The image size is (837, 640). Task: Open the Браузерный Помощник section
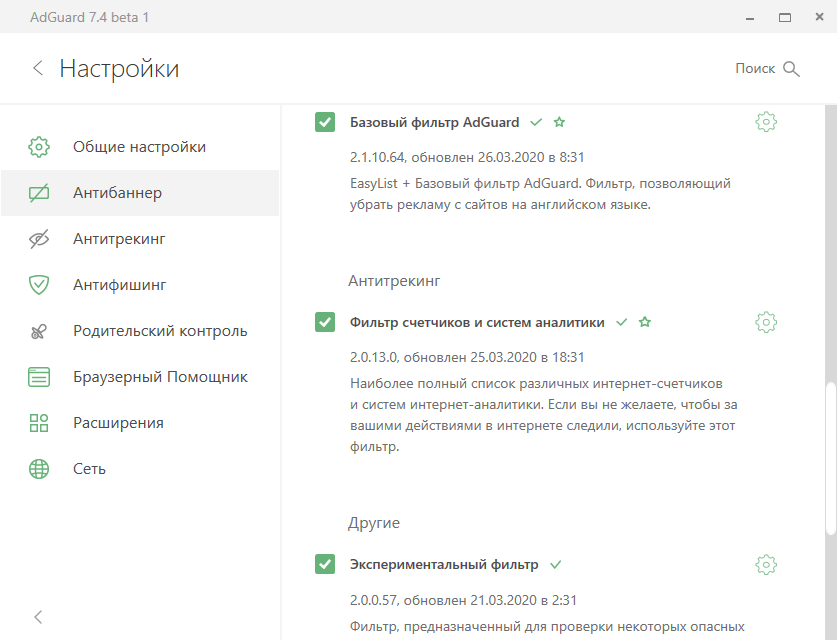tap(160, 377)
